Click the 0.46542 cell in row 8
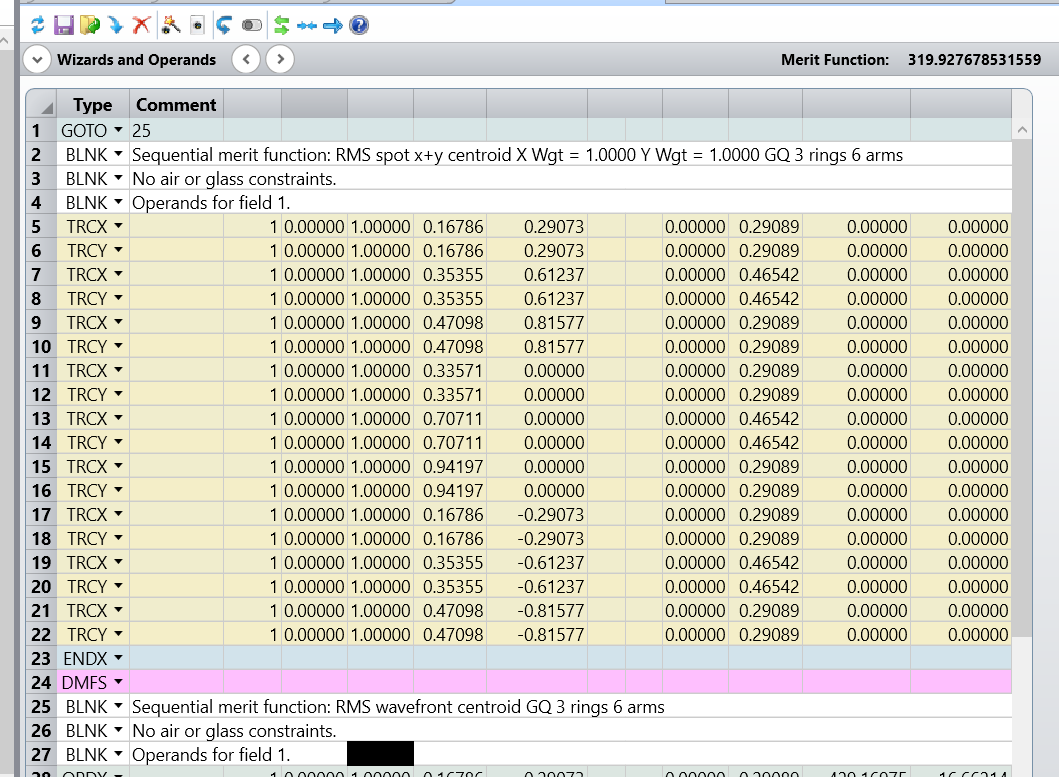1059x777 pixels. click(x=765, y=299)
